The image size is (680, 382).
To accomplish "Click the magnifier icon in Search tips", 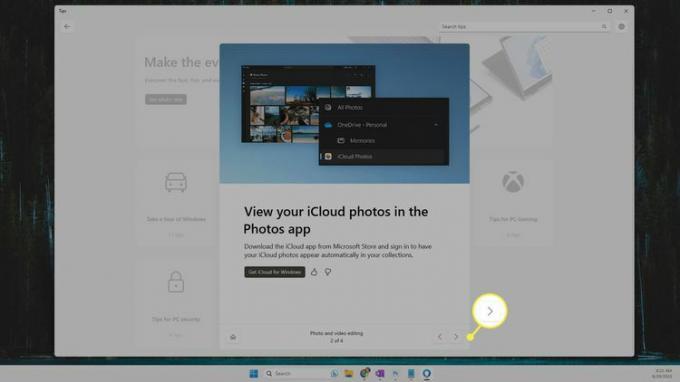I will pyautogui.click(x=604, y=26).
